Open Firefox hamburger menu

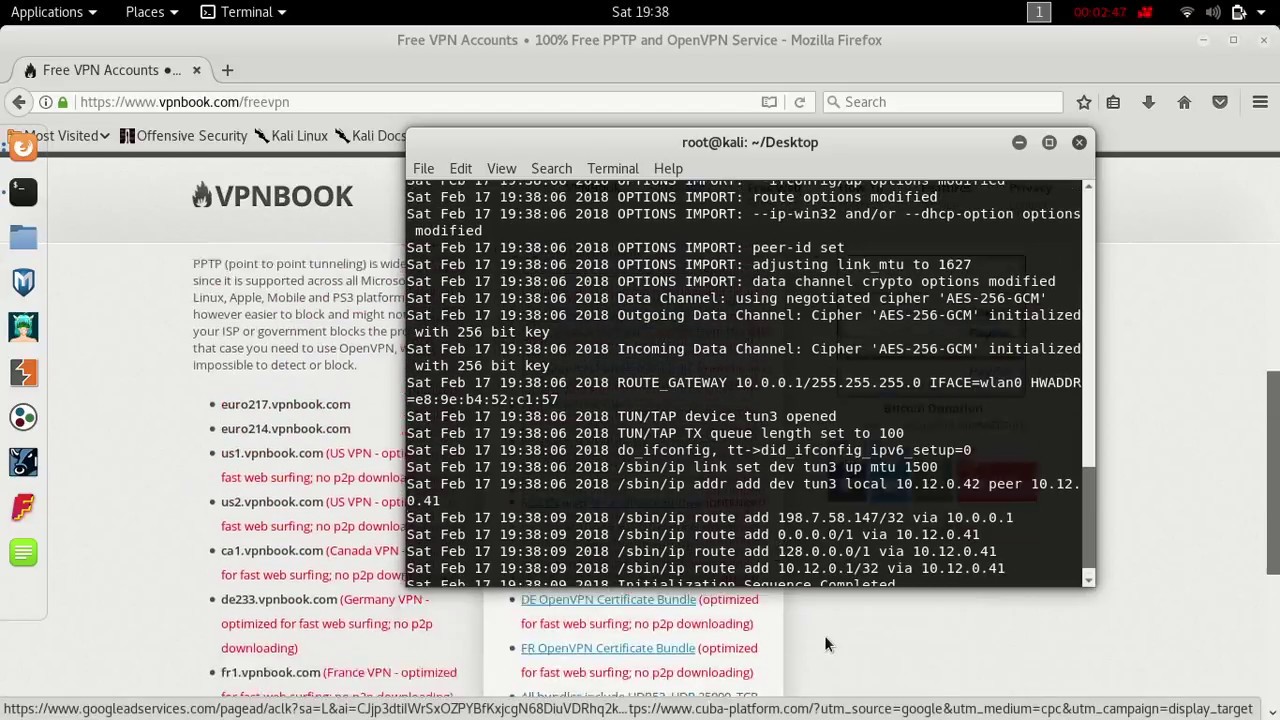coord(1260,102)
